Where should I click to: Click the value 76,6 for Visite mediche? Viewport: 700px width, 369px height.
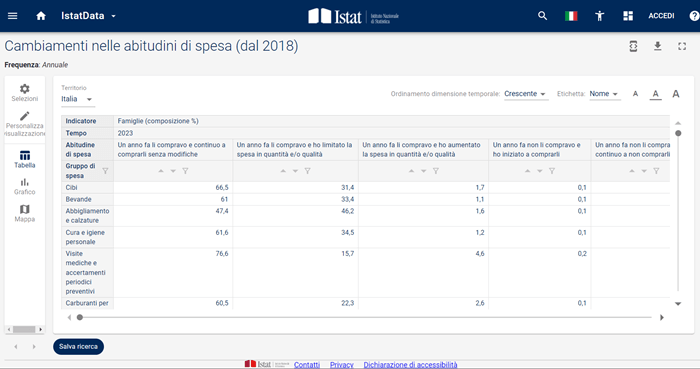pyautogui.click(x=222, y=253)
